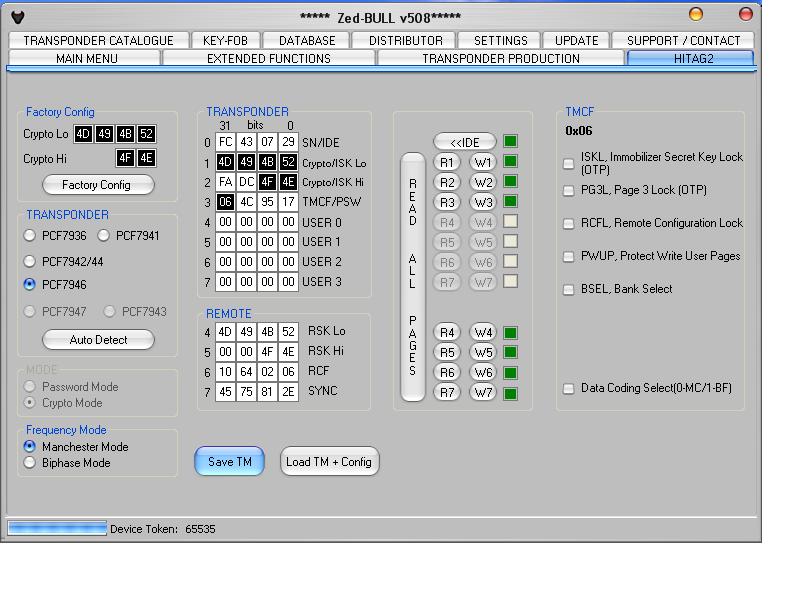Viewport: 800px width, 600px height.
Task: Open SUPPORT / CONTACT tab
Action: pos(683,40)
